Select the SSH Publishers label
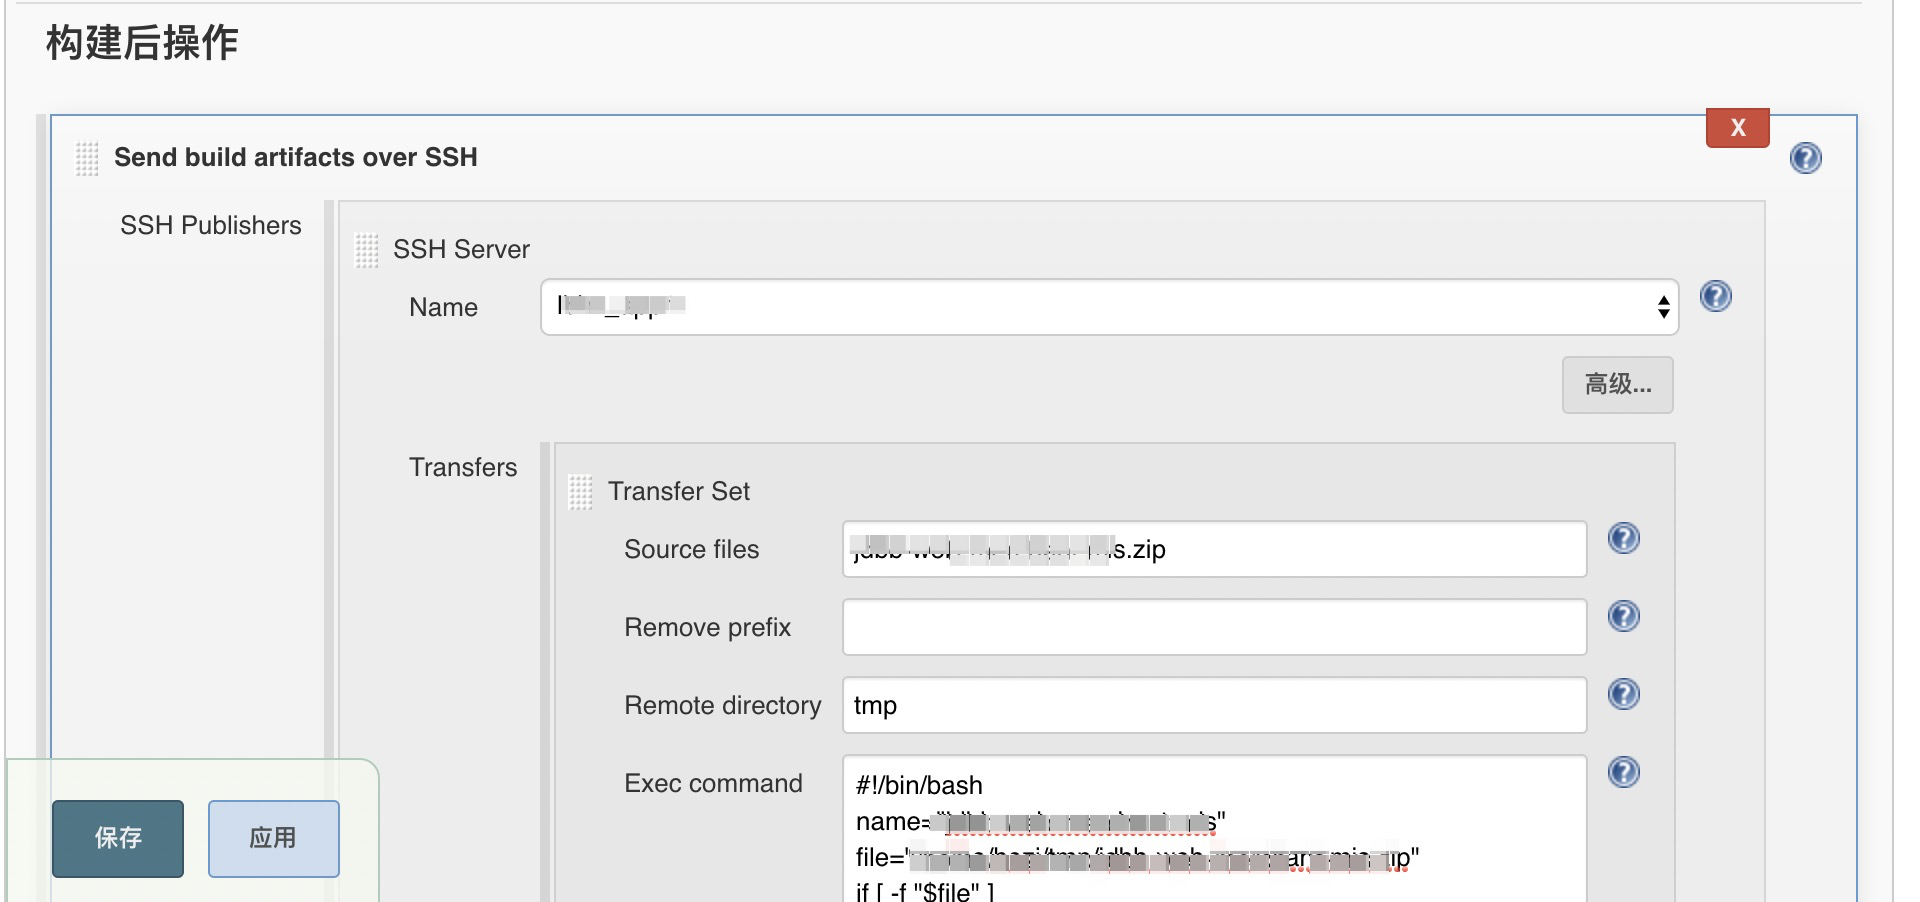Screen dimensions: 1920x902 [210, 225]
